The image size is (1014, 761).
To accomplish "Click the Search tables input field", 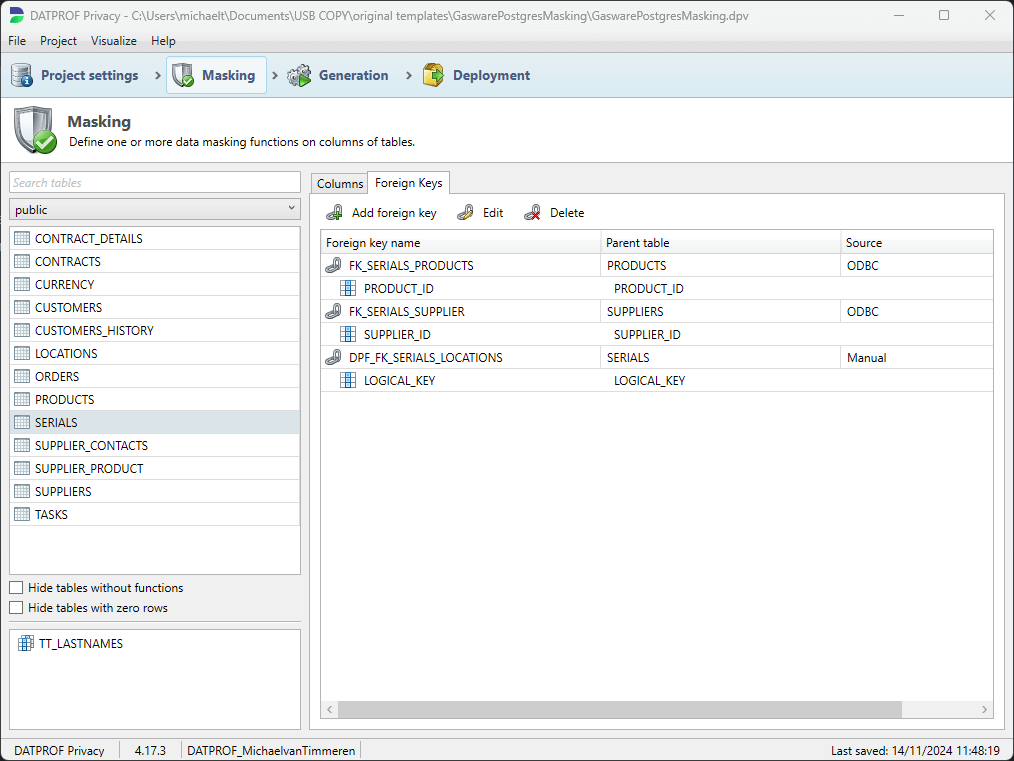I will pyautogui.click(x=155, y=183).
